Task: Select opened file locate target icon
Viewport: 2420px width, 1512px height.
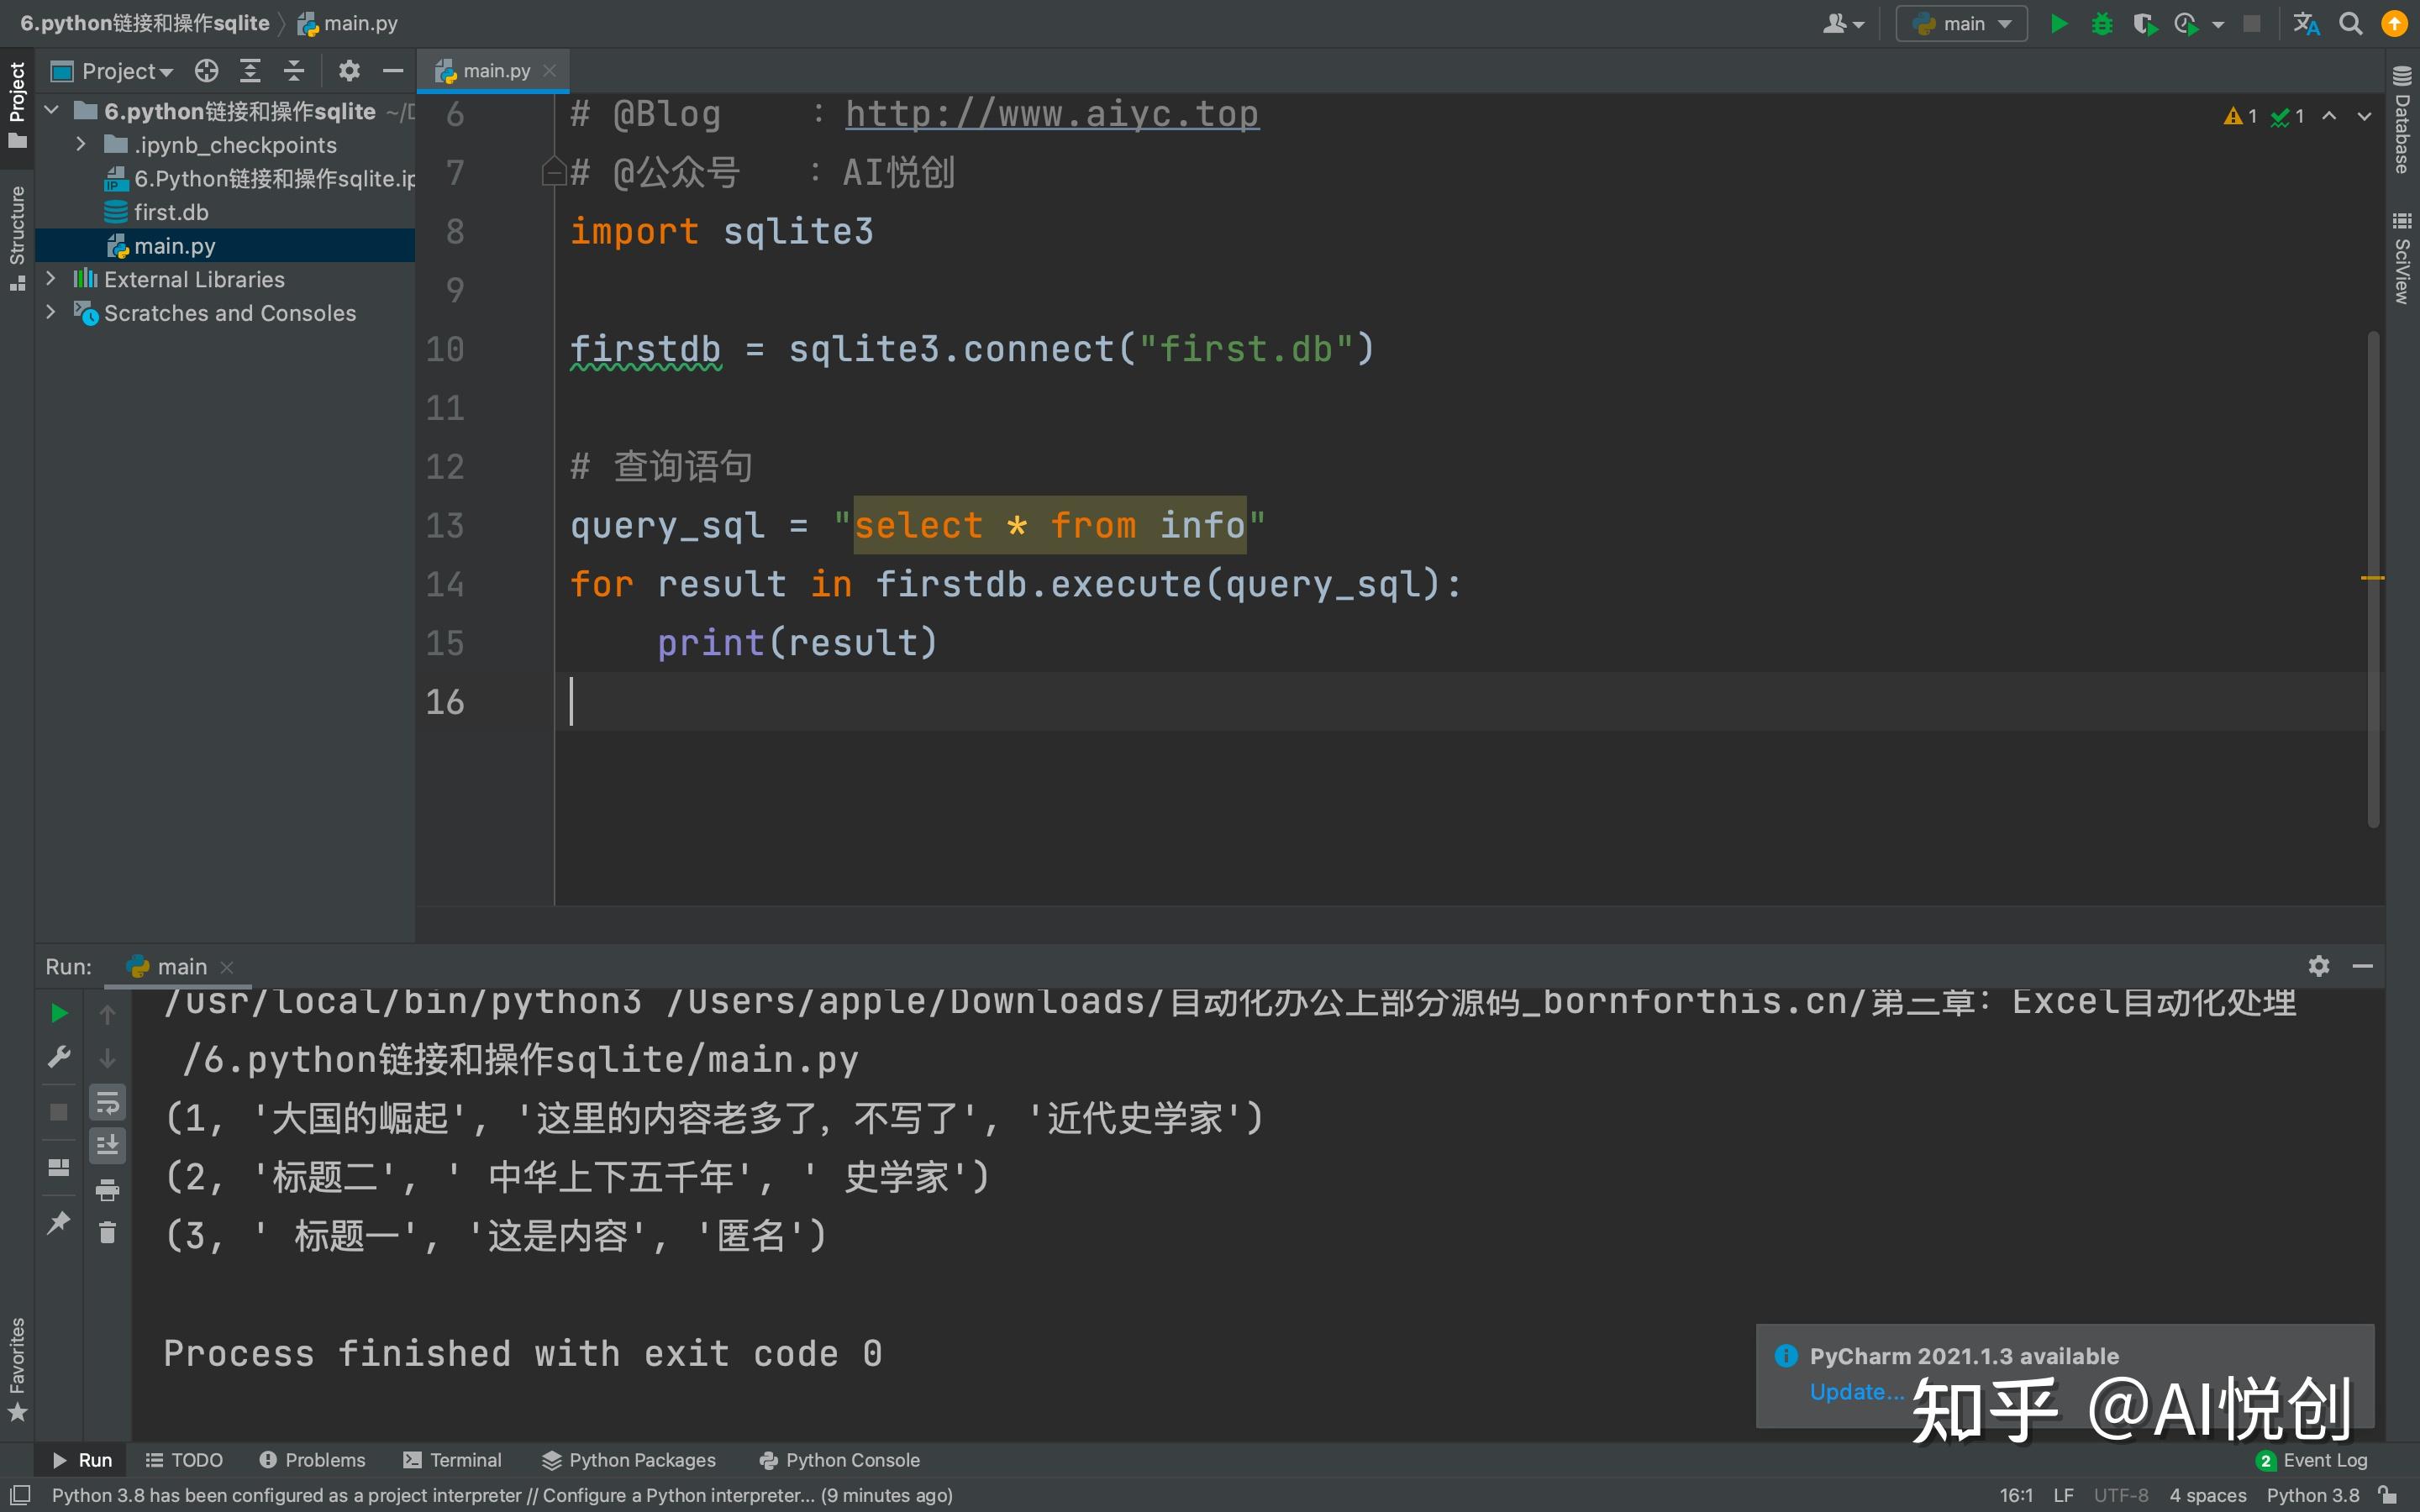Action: click(x=206, y=71)
